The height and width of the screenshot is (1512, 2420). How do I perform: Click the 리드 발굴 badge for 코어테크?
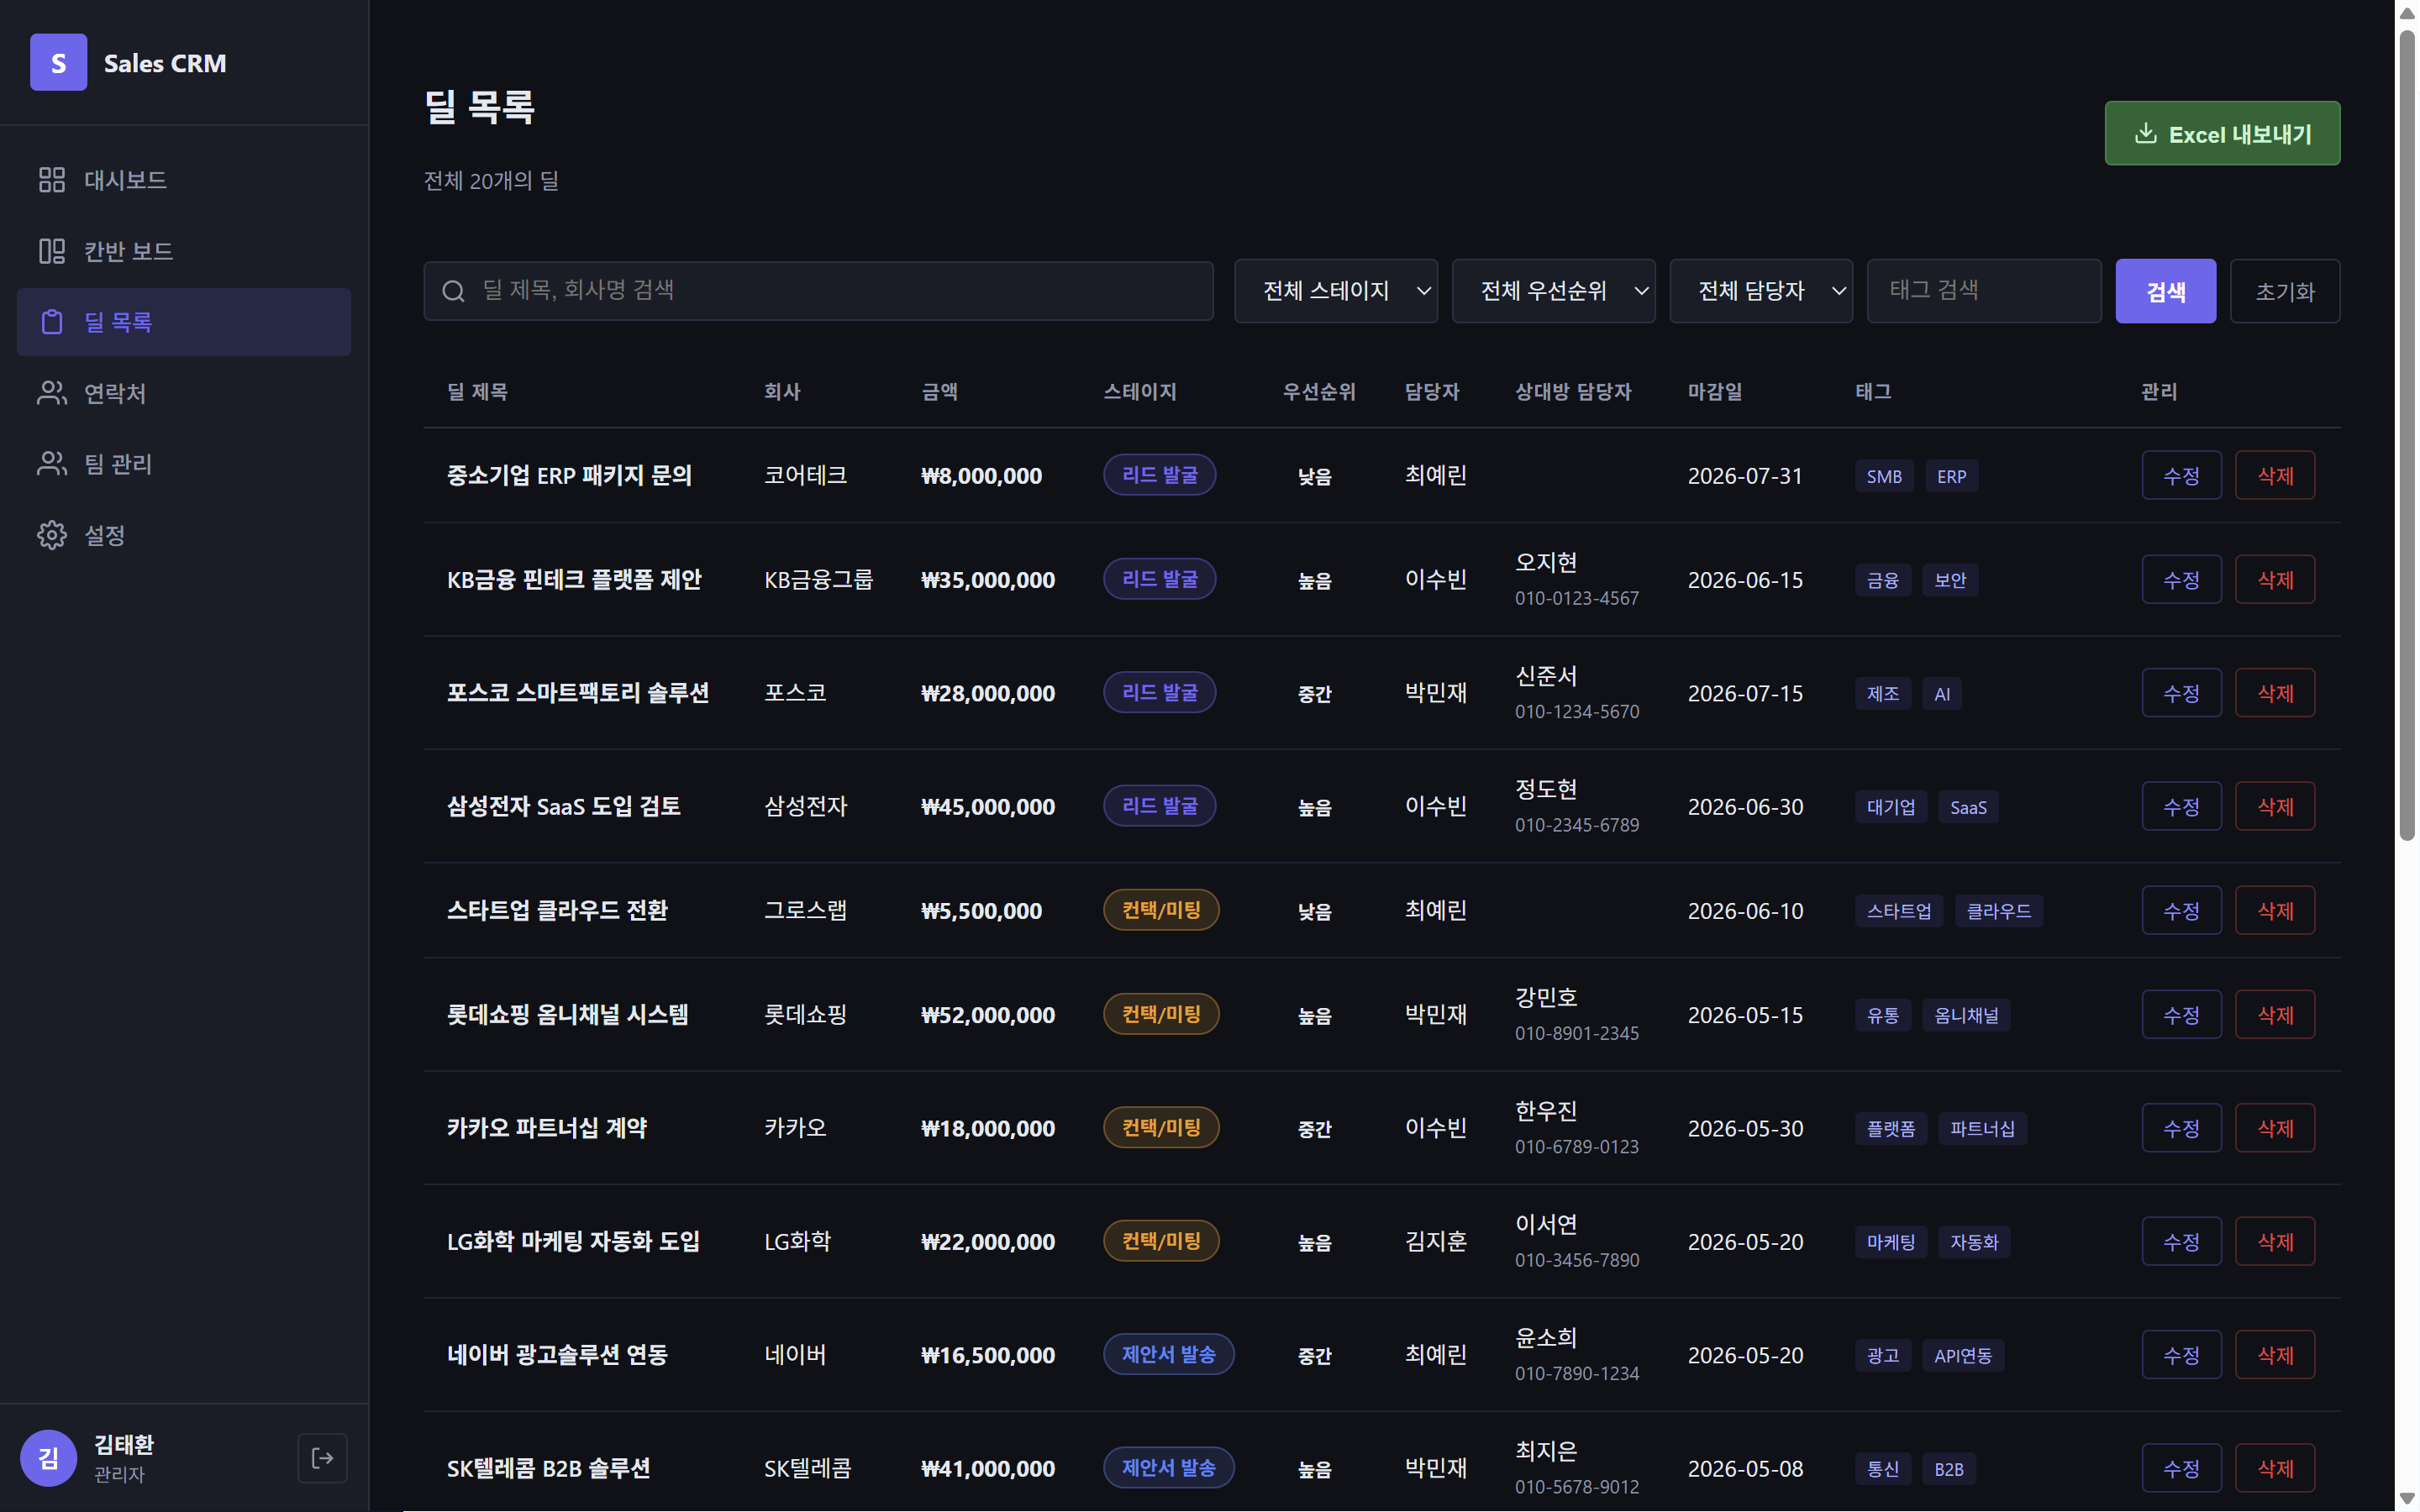coord(1159,475)
